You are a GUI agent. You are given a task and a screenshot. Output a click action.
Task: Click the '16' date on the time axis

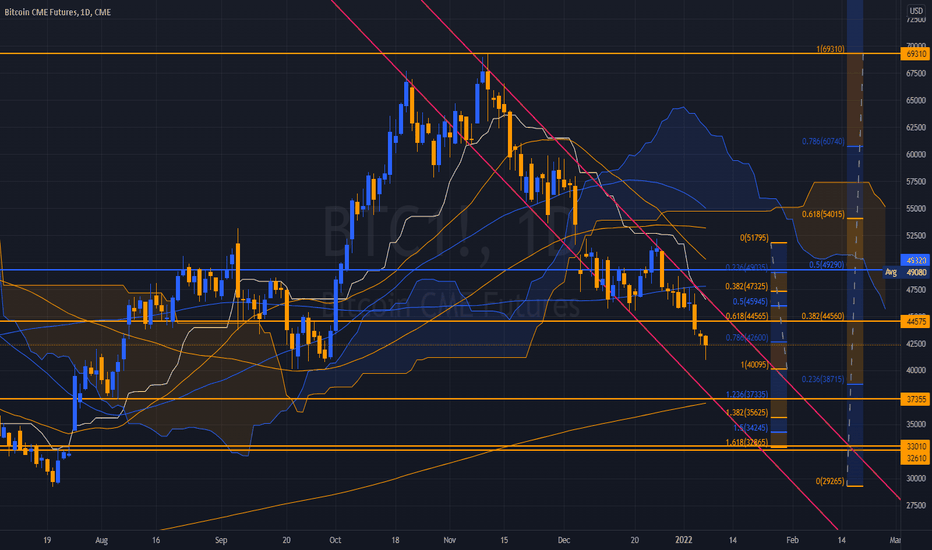[x=156, y=540]
